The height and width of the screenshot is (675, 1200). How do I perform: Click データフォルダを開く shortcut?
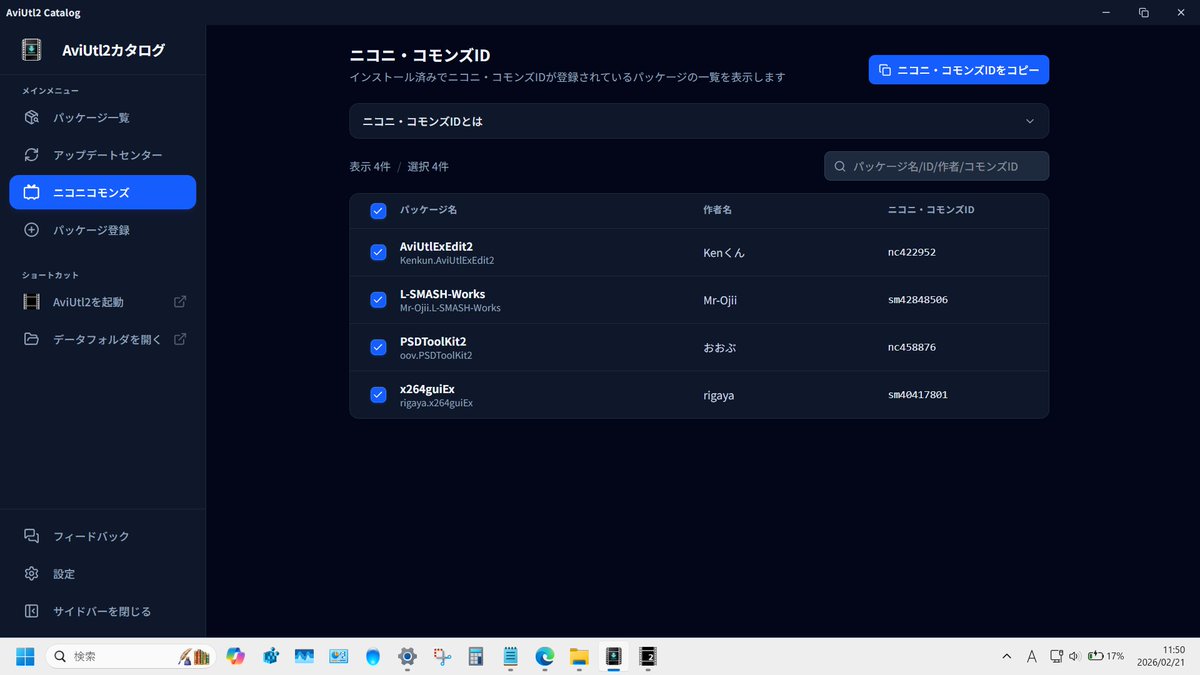tap(102, 339)
